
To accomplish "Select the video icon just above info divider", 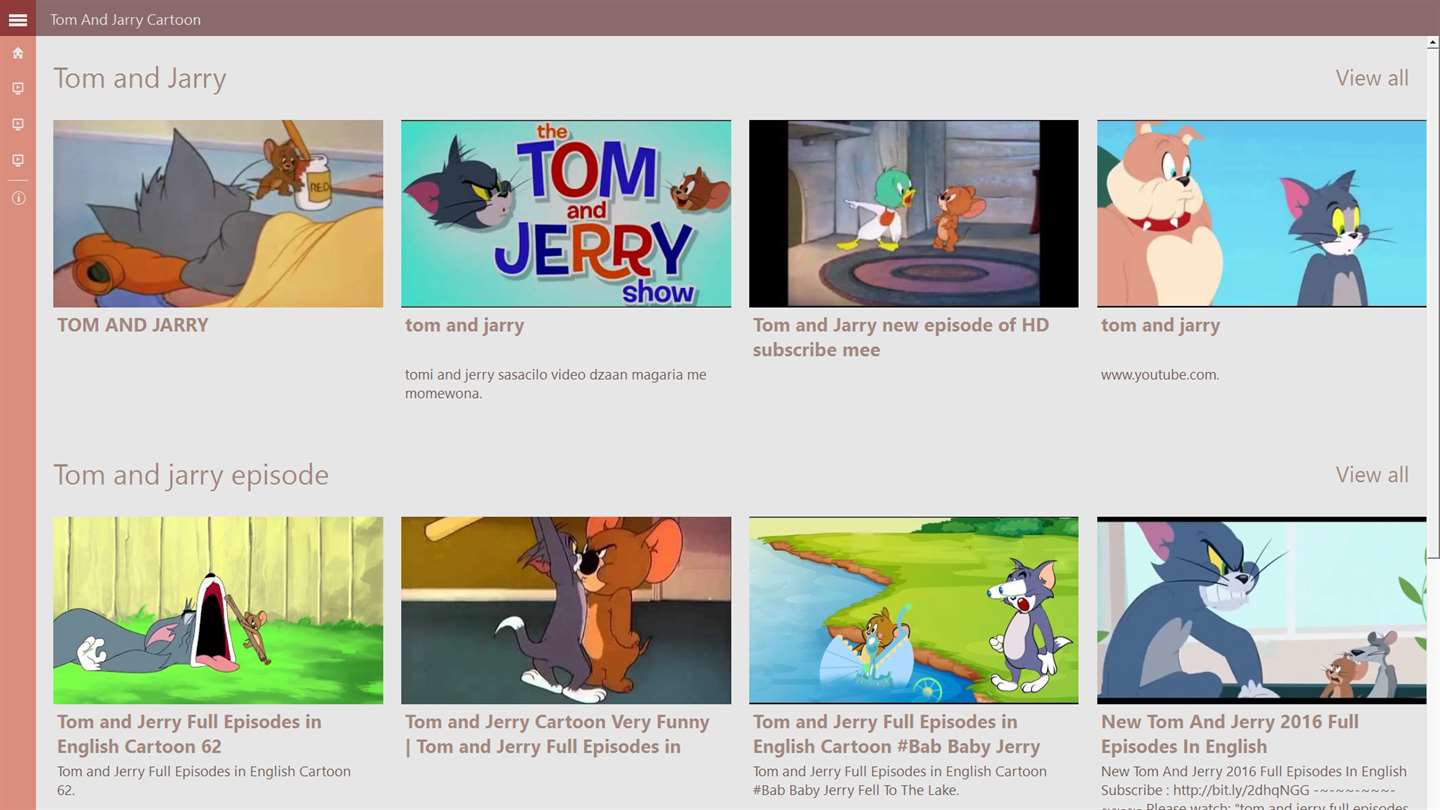I will pyautogui.click(x=18, y=161).
